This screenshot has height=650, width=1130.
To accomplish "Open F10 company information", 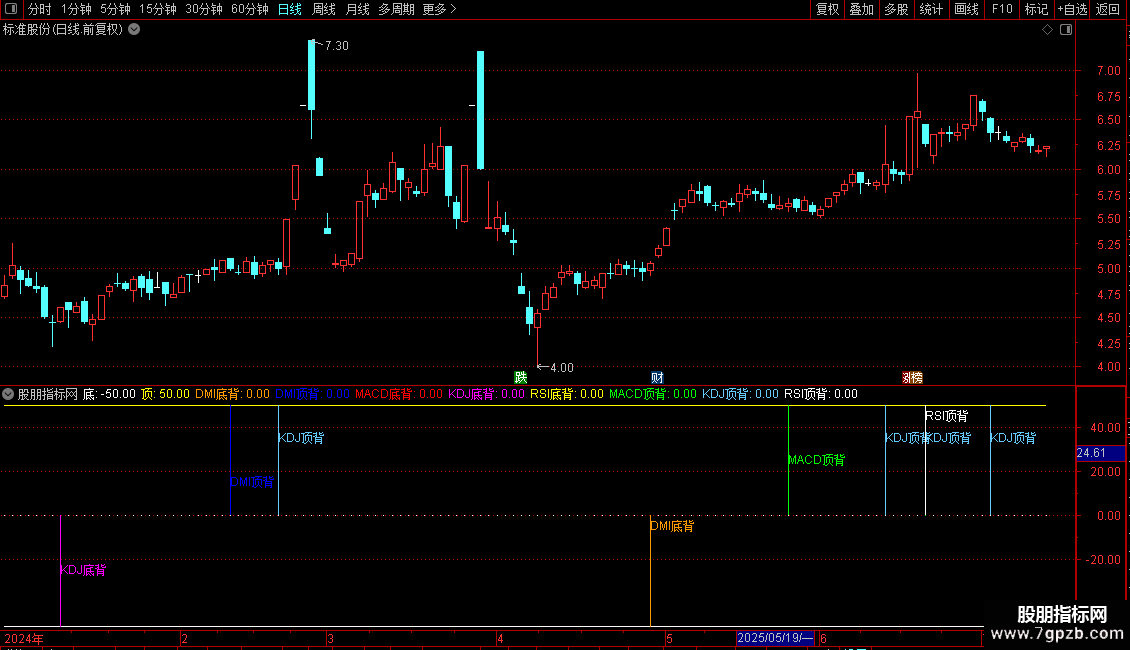I will click(x=1002, y=9).
